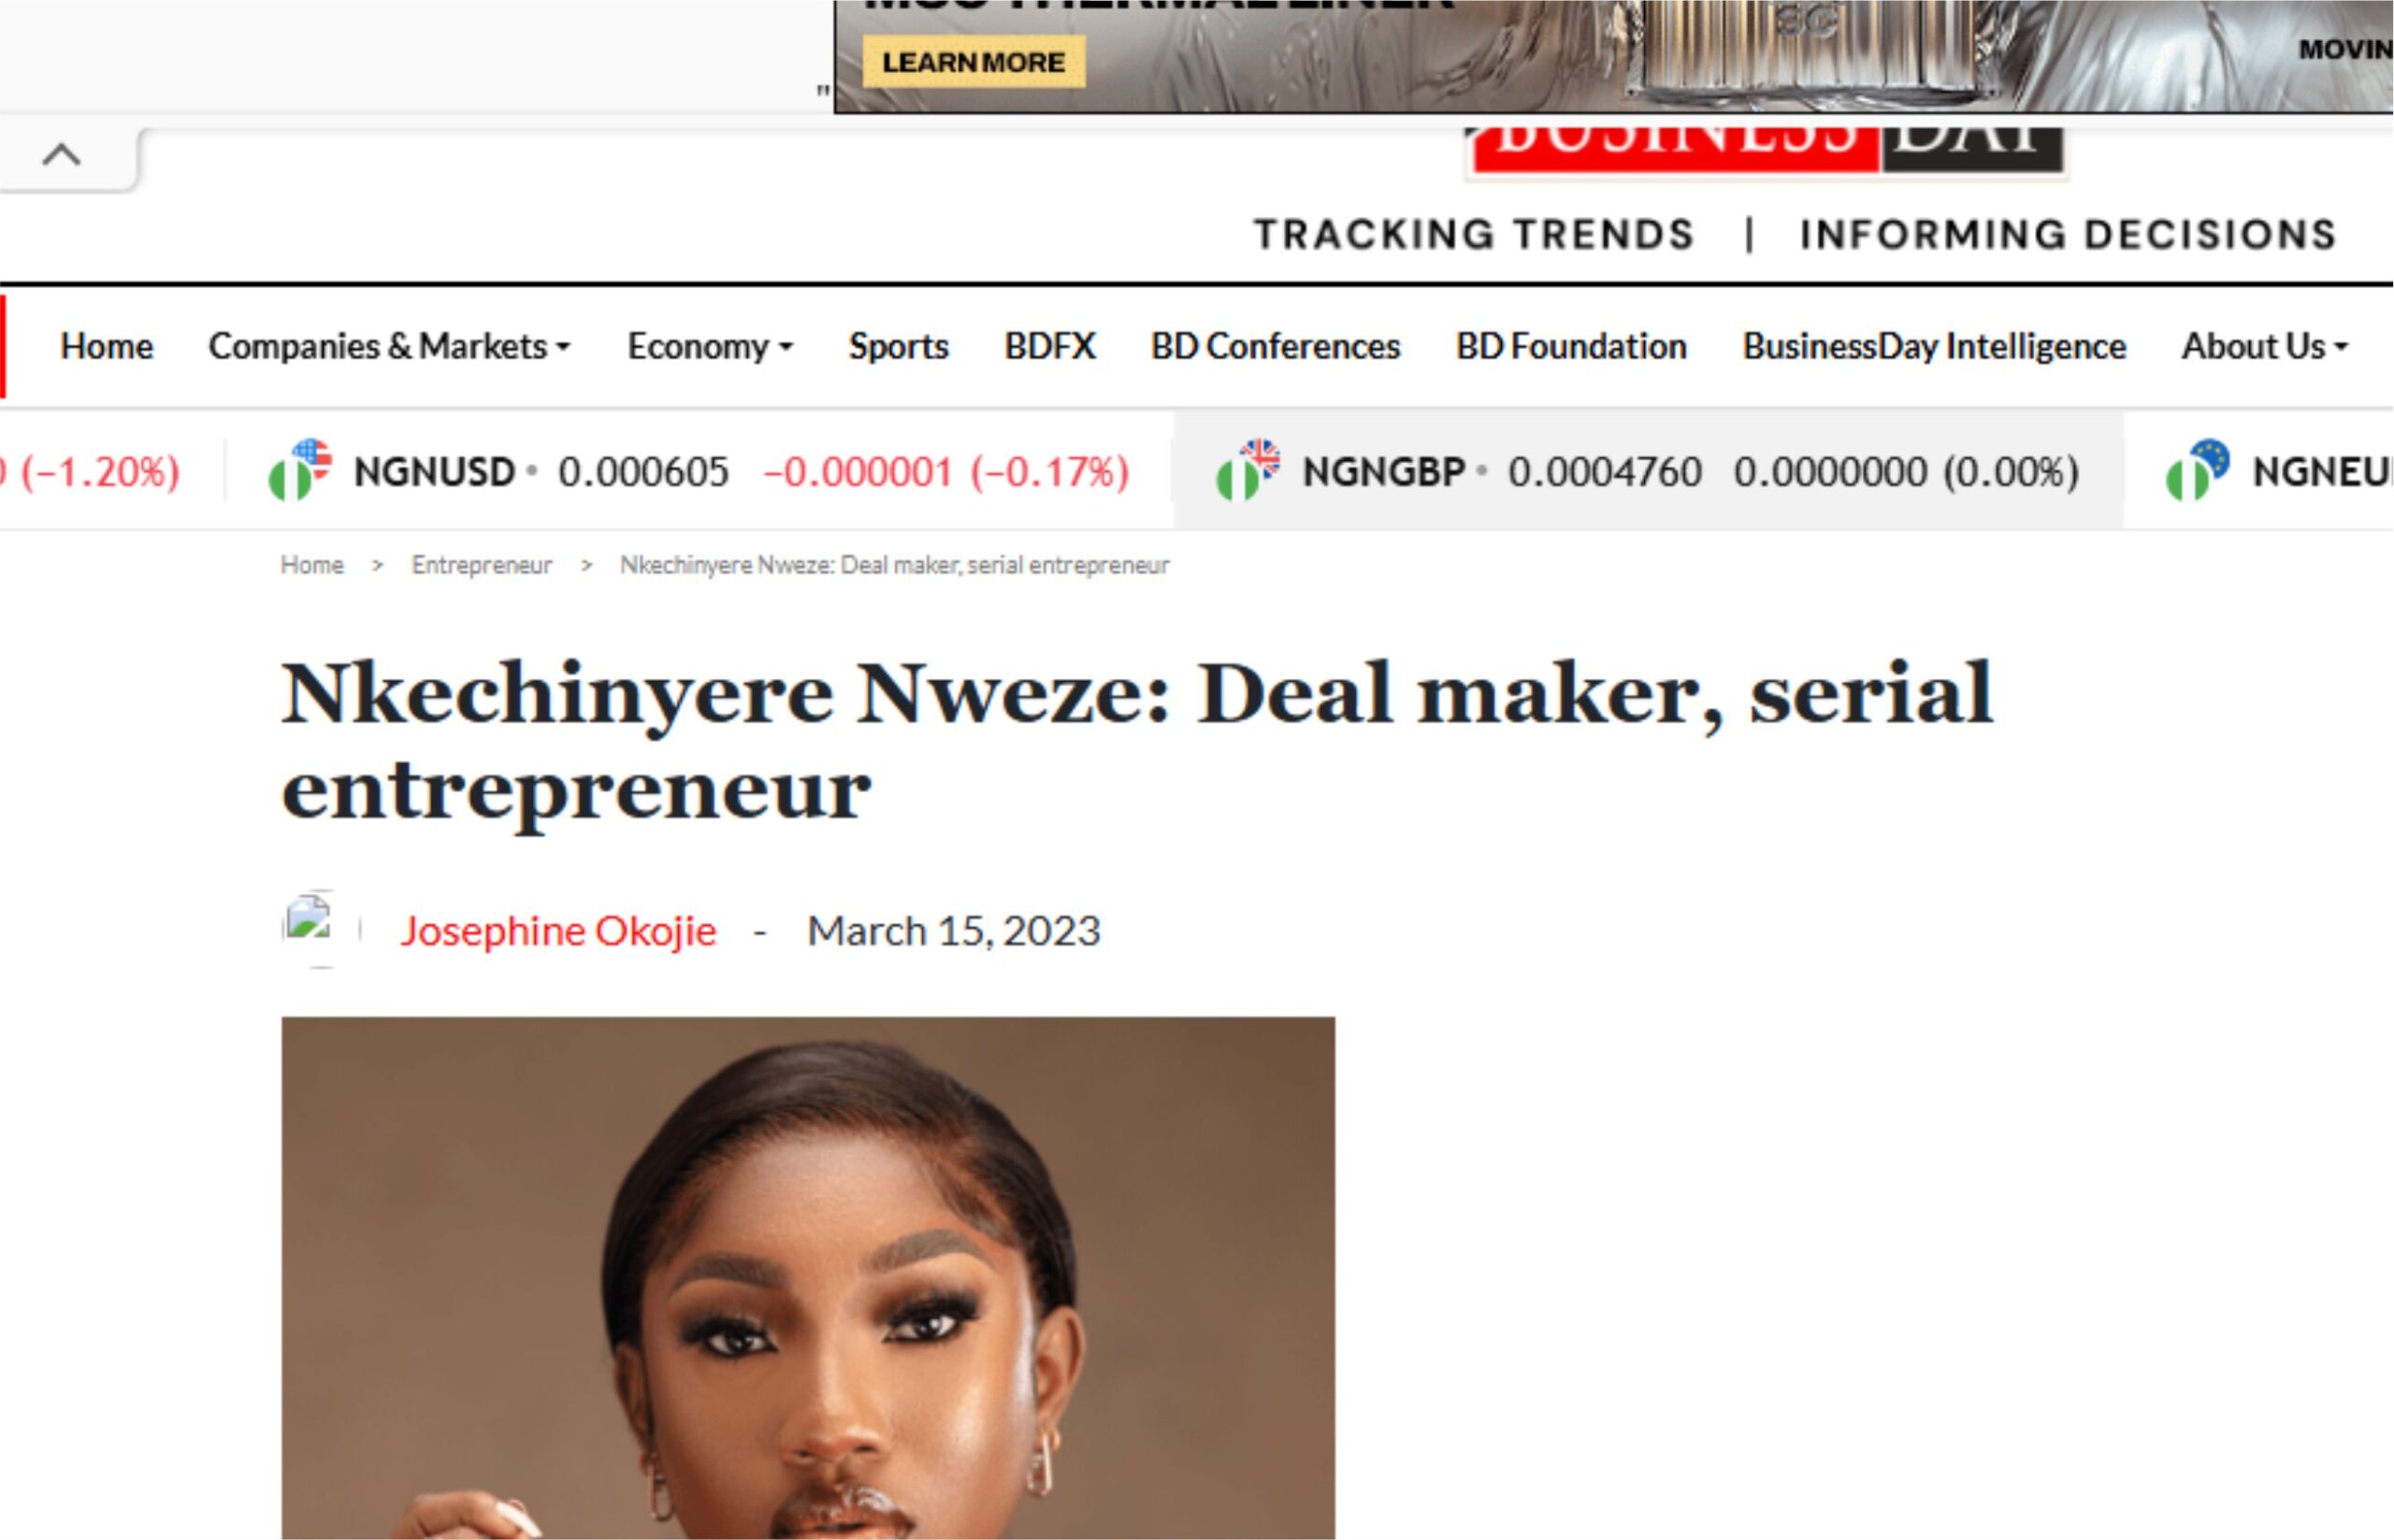Screen dimensions: 2394x1540
Task: Expand the Economy dropdown menu
Action: (710, 346)
